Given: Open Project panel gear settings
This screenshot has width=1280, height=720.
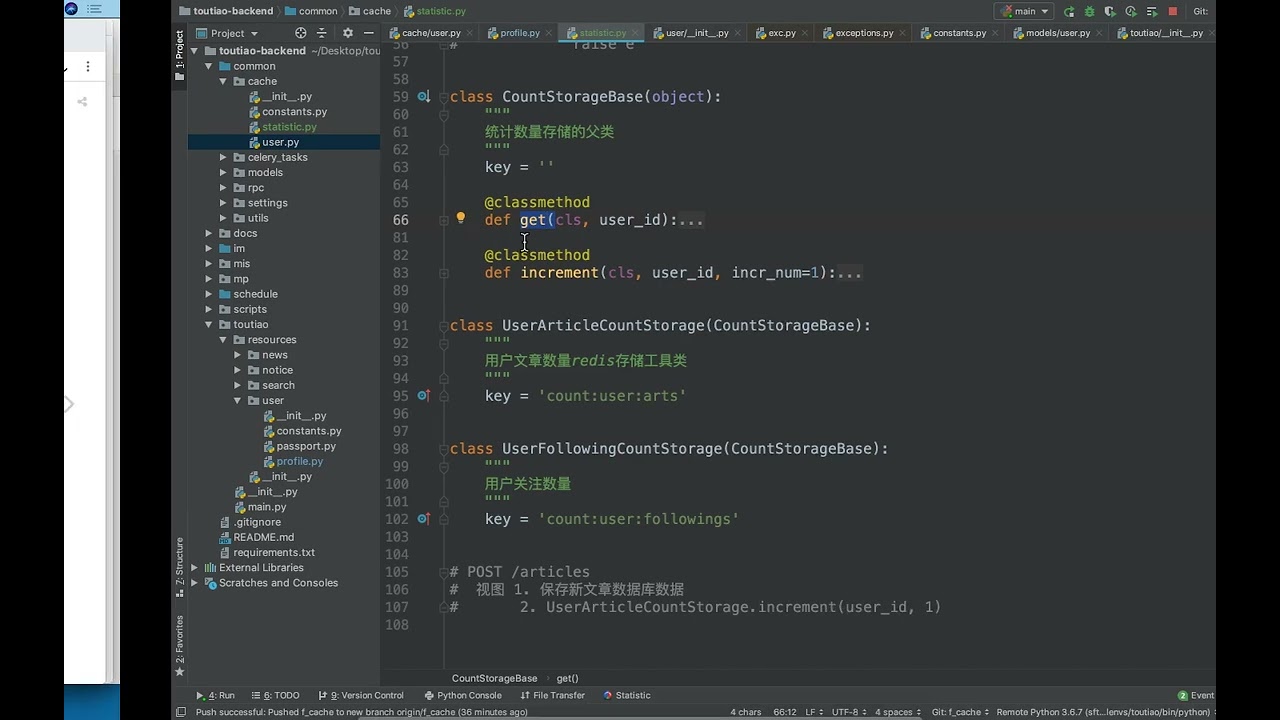Looking at the screenshot, I should click(348, 33).
